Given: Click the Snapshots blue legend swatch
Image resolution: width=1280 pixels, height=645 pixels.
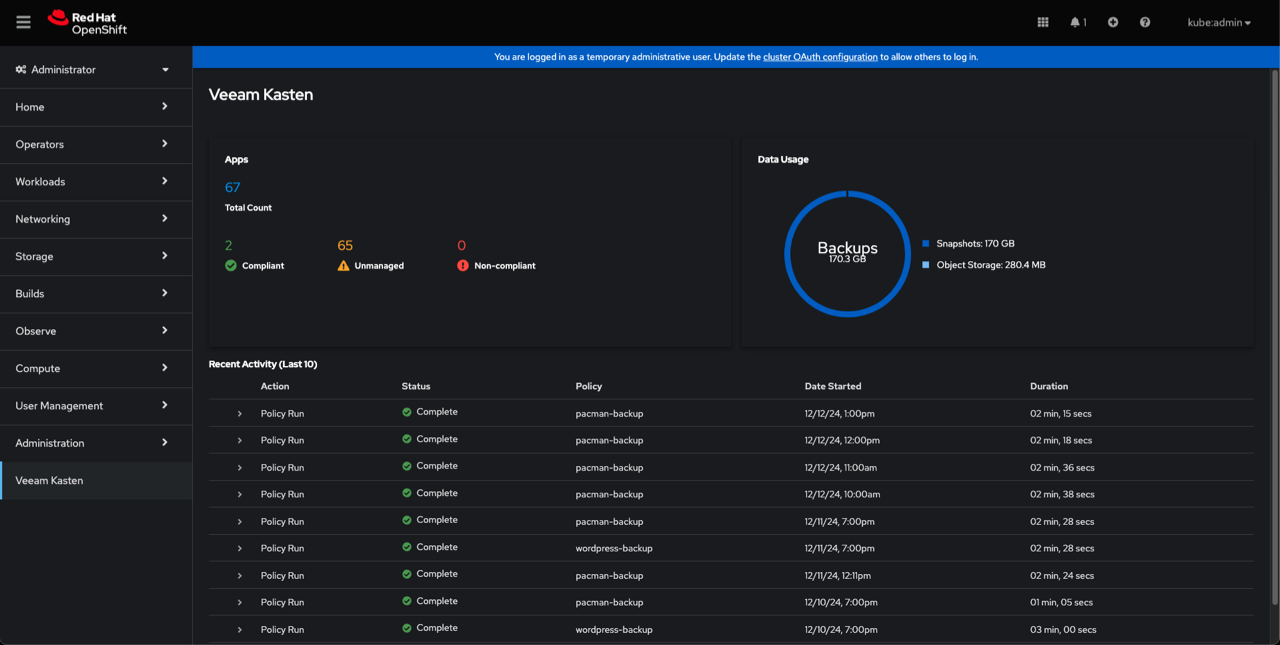Looking at the screenshot, I should click(926, 244).
